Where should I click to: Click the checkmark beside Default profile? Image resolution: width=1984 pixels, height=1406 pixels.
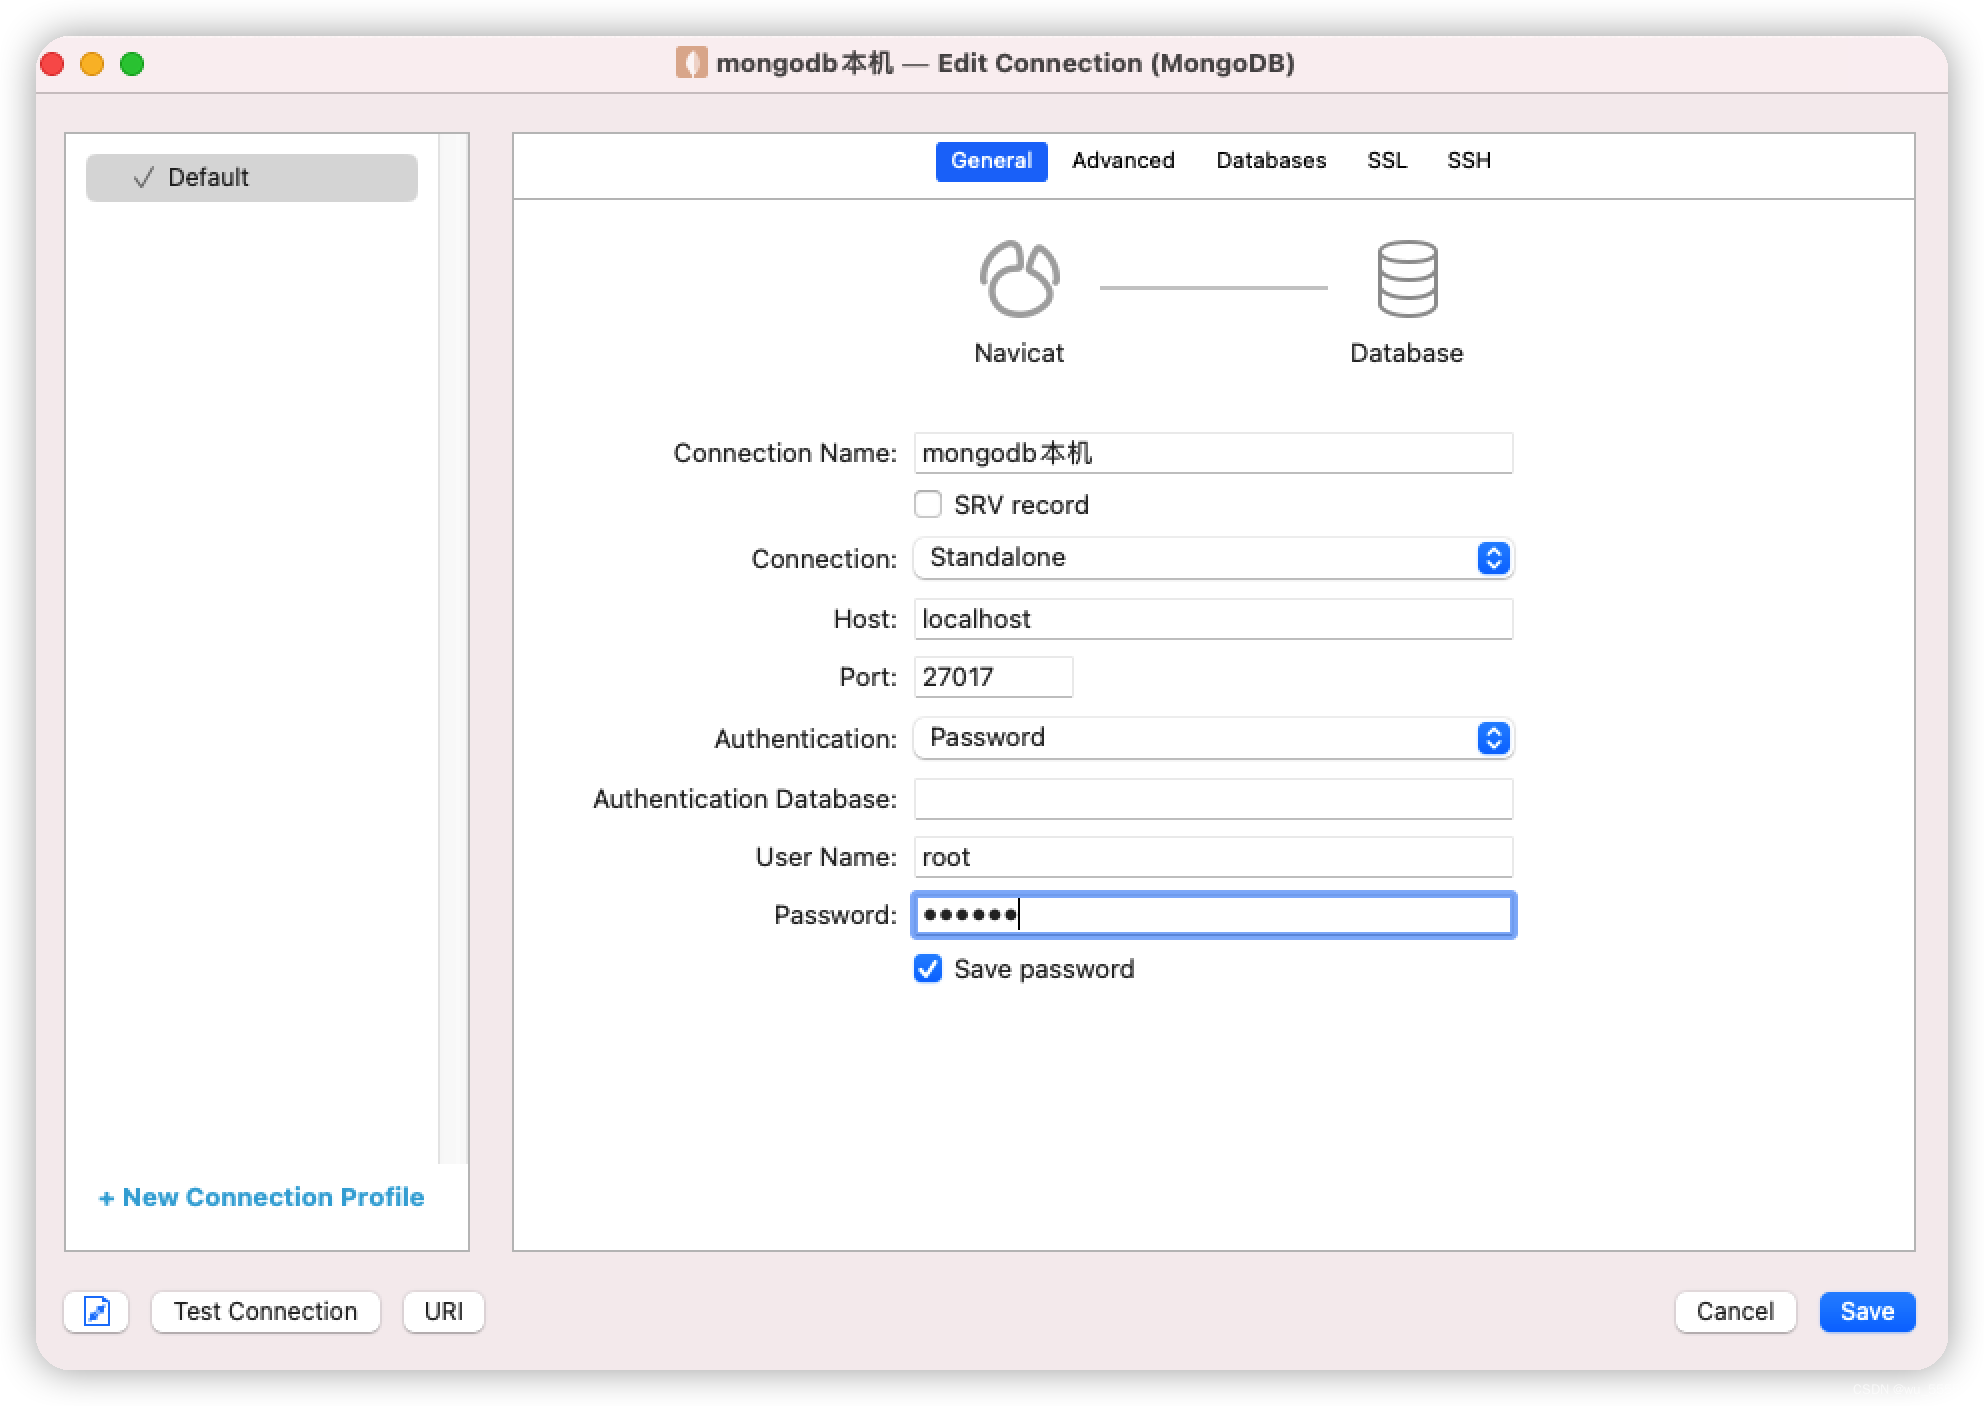point(144,178)
